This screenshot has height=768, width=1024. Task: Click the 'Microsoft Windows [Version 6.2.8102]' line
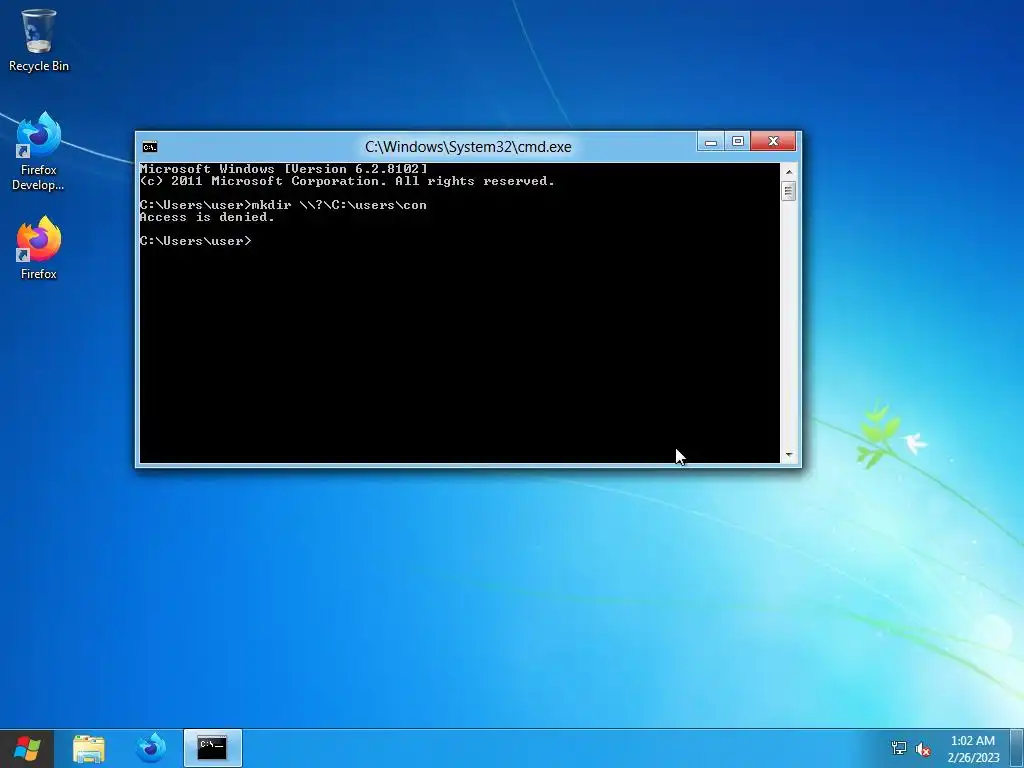283,168
